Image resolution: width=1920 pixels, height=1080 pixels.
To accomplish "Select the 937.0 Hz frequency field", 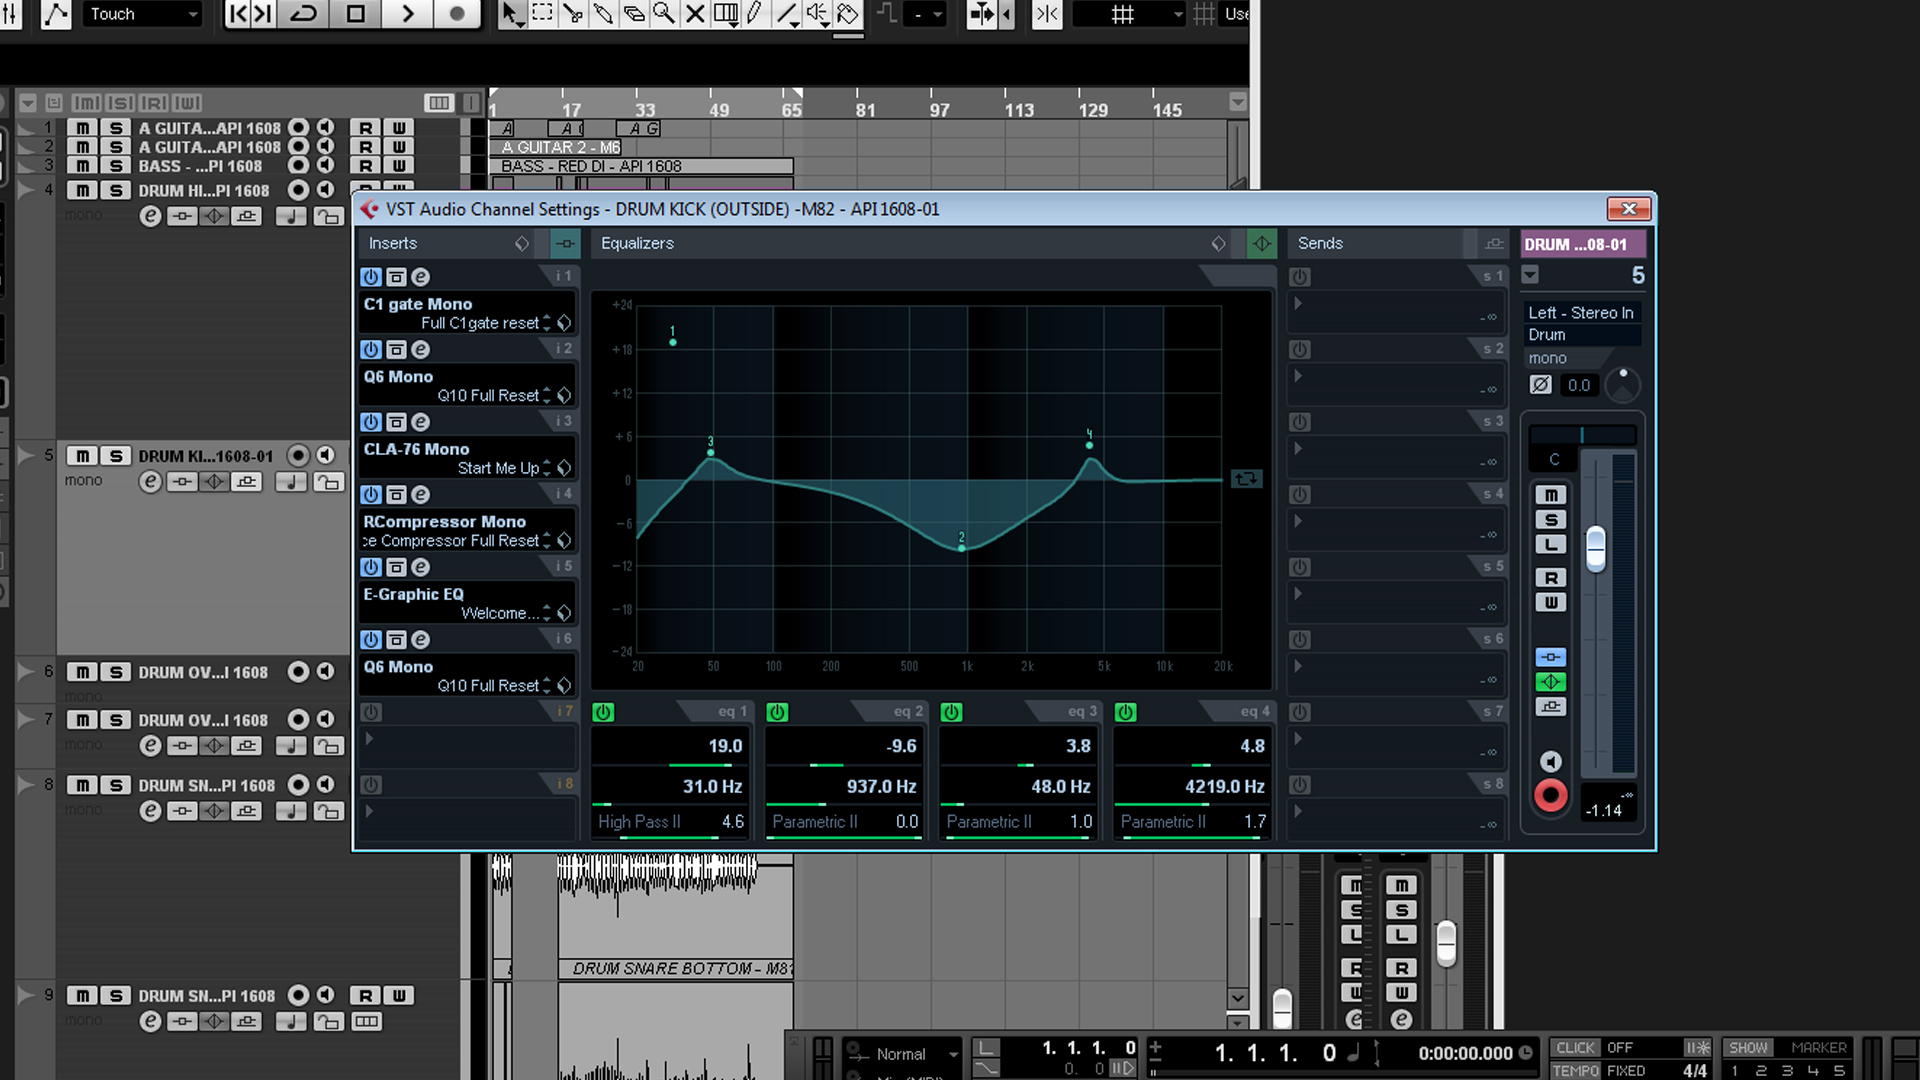I will (x=843, y=786).
